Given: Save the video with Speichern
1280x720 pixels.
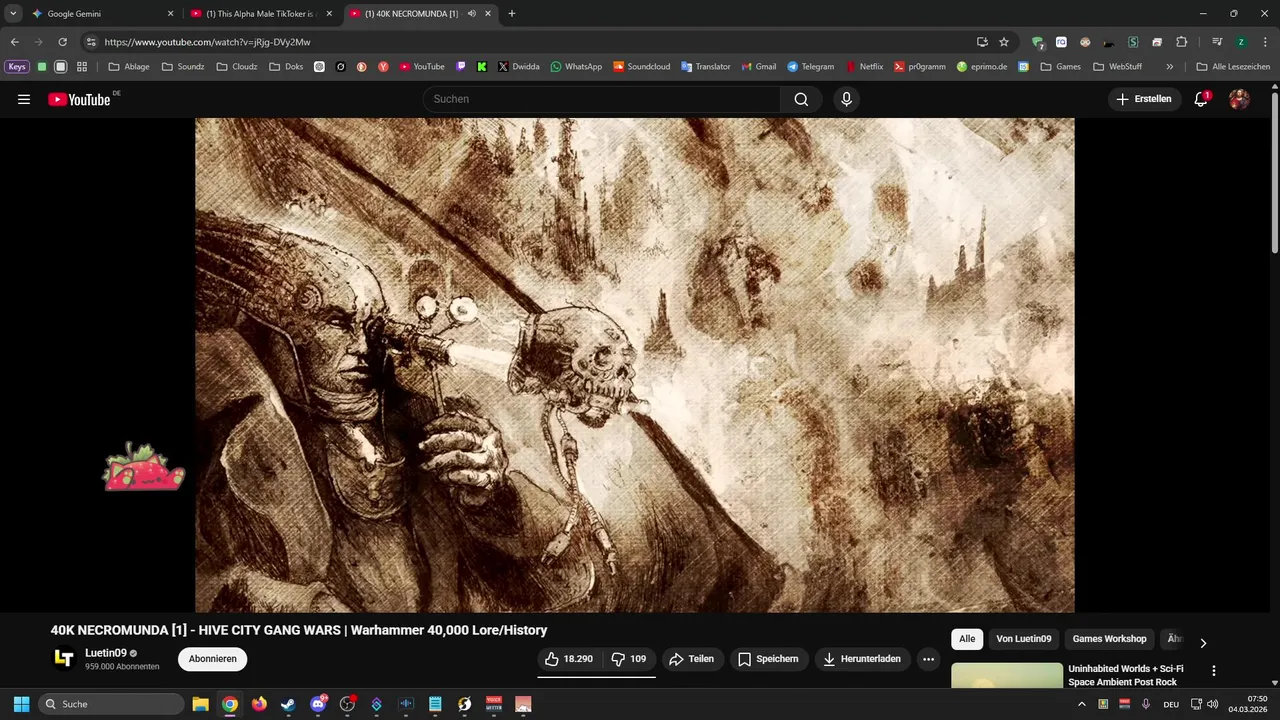Looking at the screenshot, I should click(x=769, y=659).
